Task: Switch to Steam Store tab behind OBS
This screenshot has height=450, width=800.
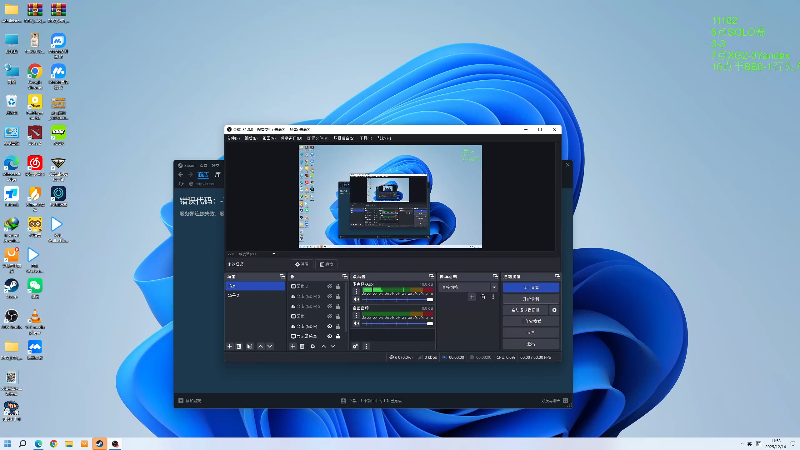Action: (x=203, y=174)
